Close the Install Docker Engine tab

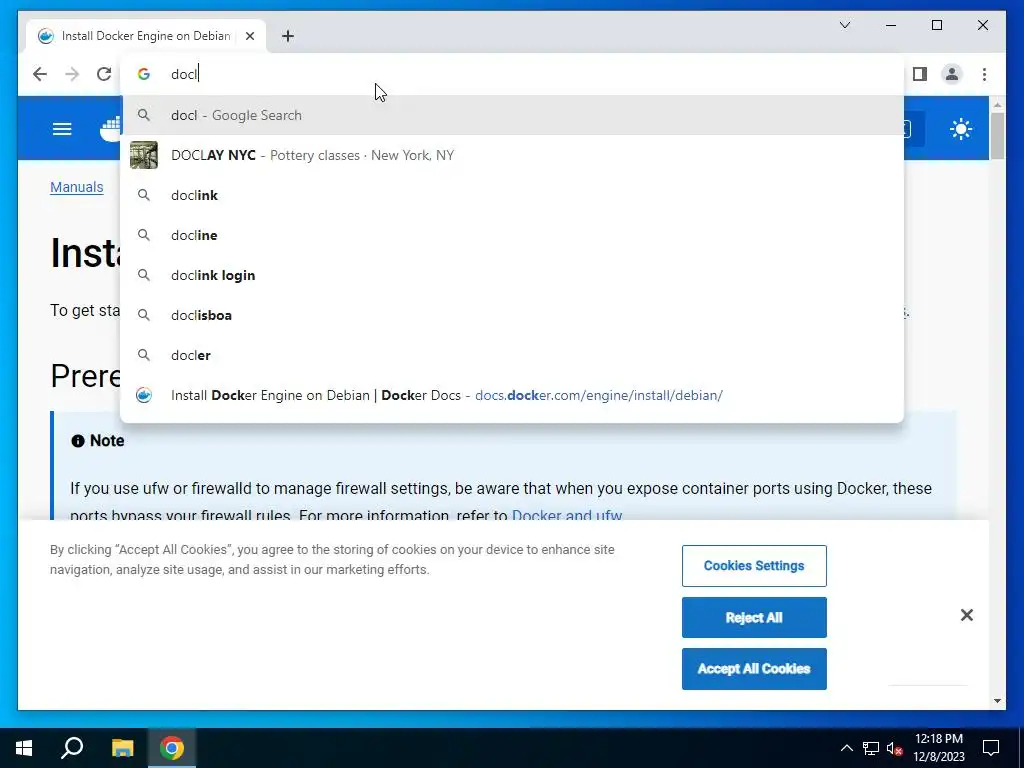249,36
